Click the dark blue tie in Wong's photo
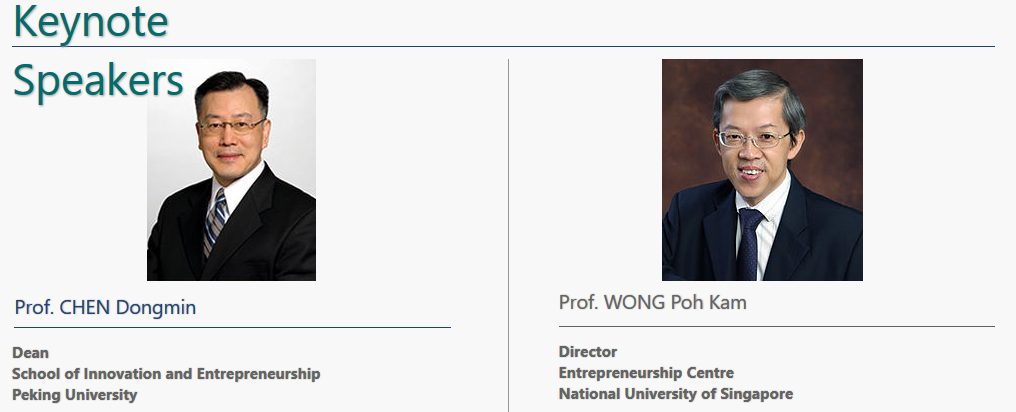The width and height of the screenshot is (1016, 412). click(x=749, y=244)
